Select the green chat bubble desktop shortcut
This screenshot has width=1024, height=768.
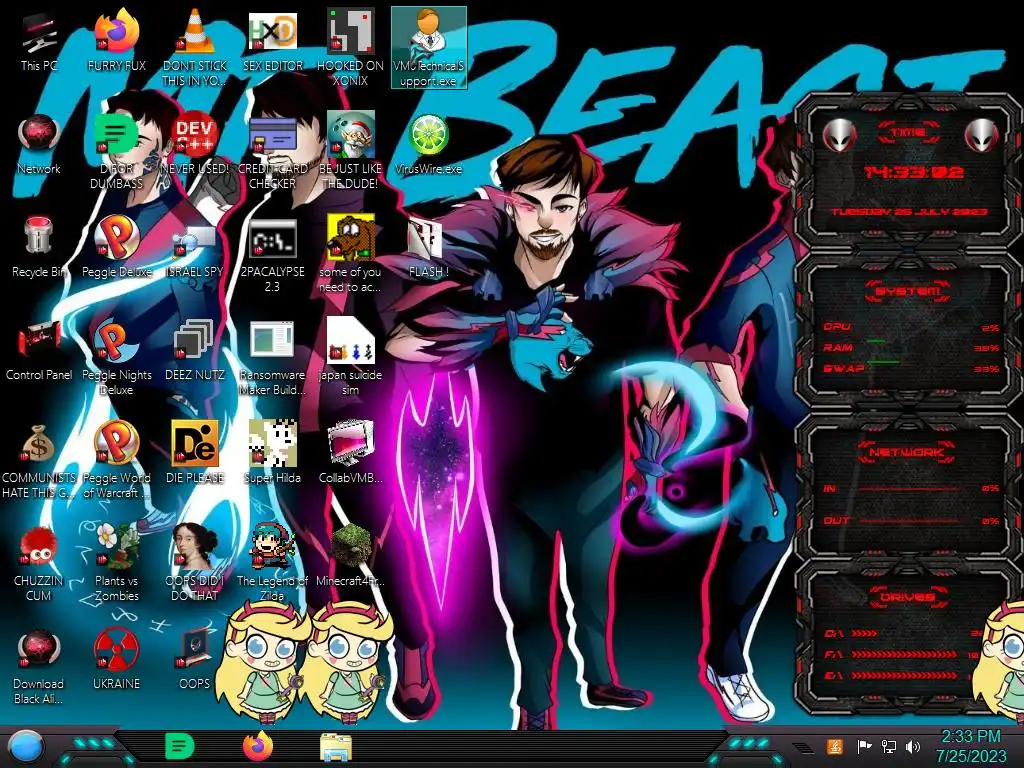(x=116, y=151)
